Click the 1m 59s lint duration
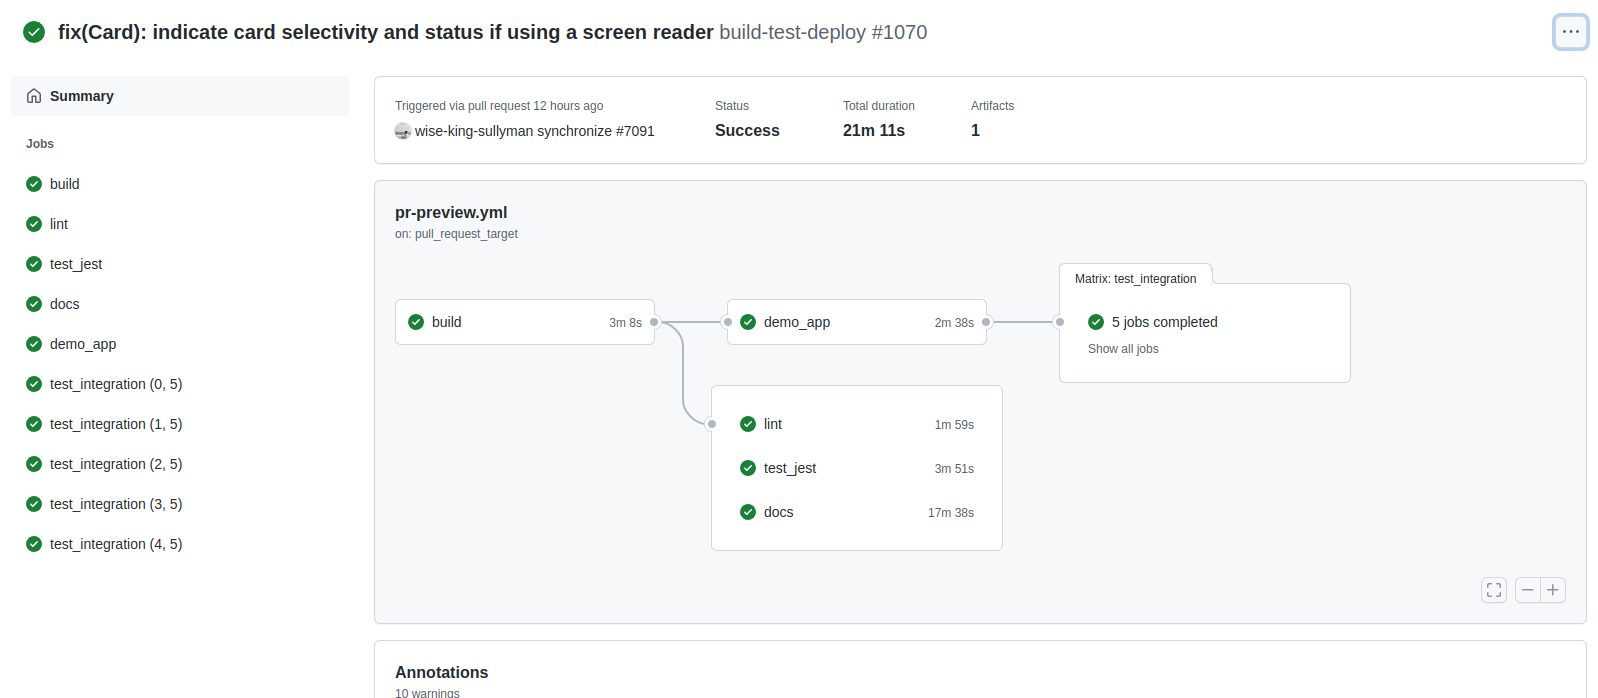 [954, 425]
